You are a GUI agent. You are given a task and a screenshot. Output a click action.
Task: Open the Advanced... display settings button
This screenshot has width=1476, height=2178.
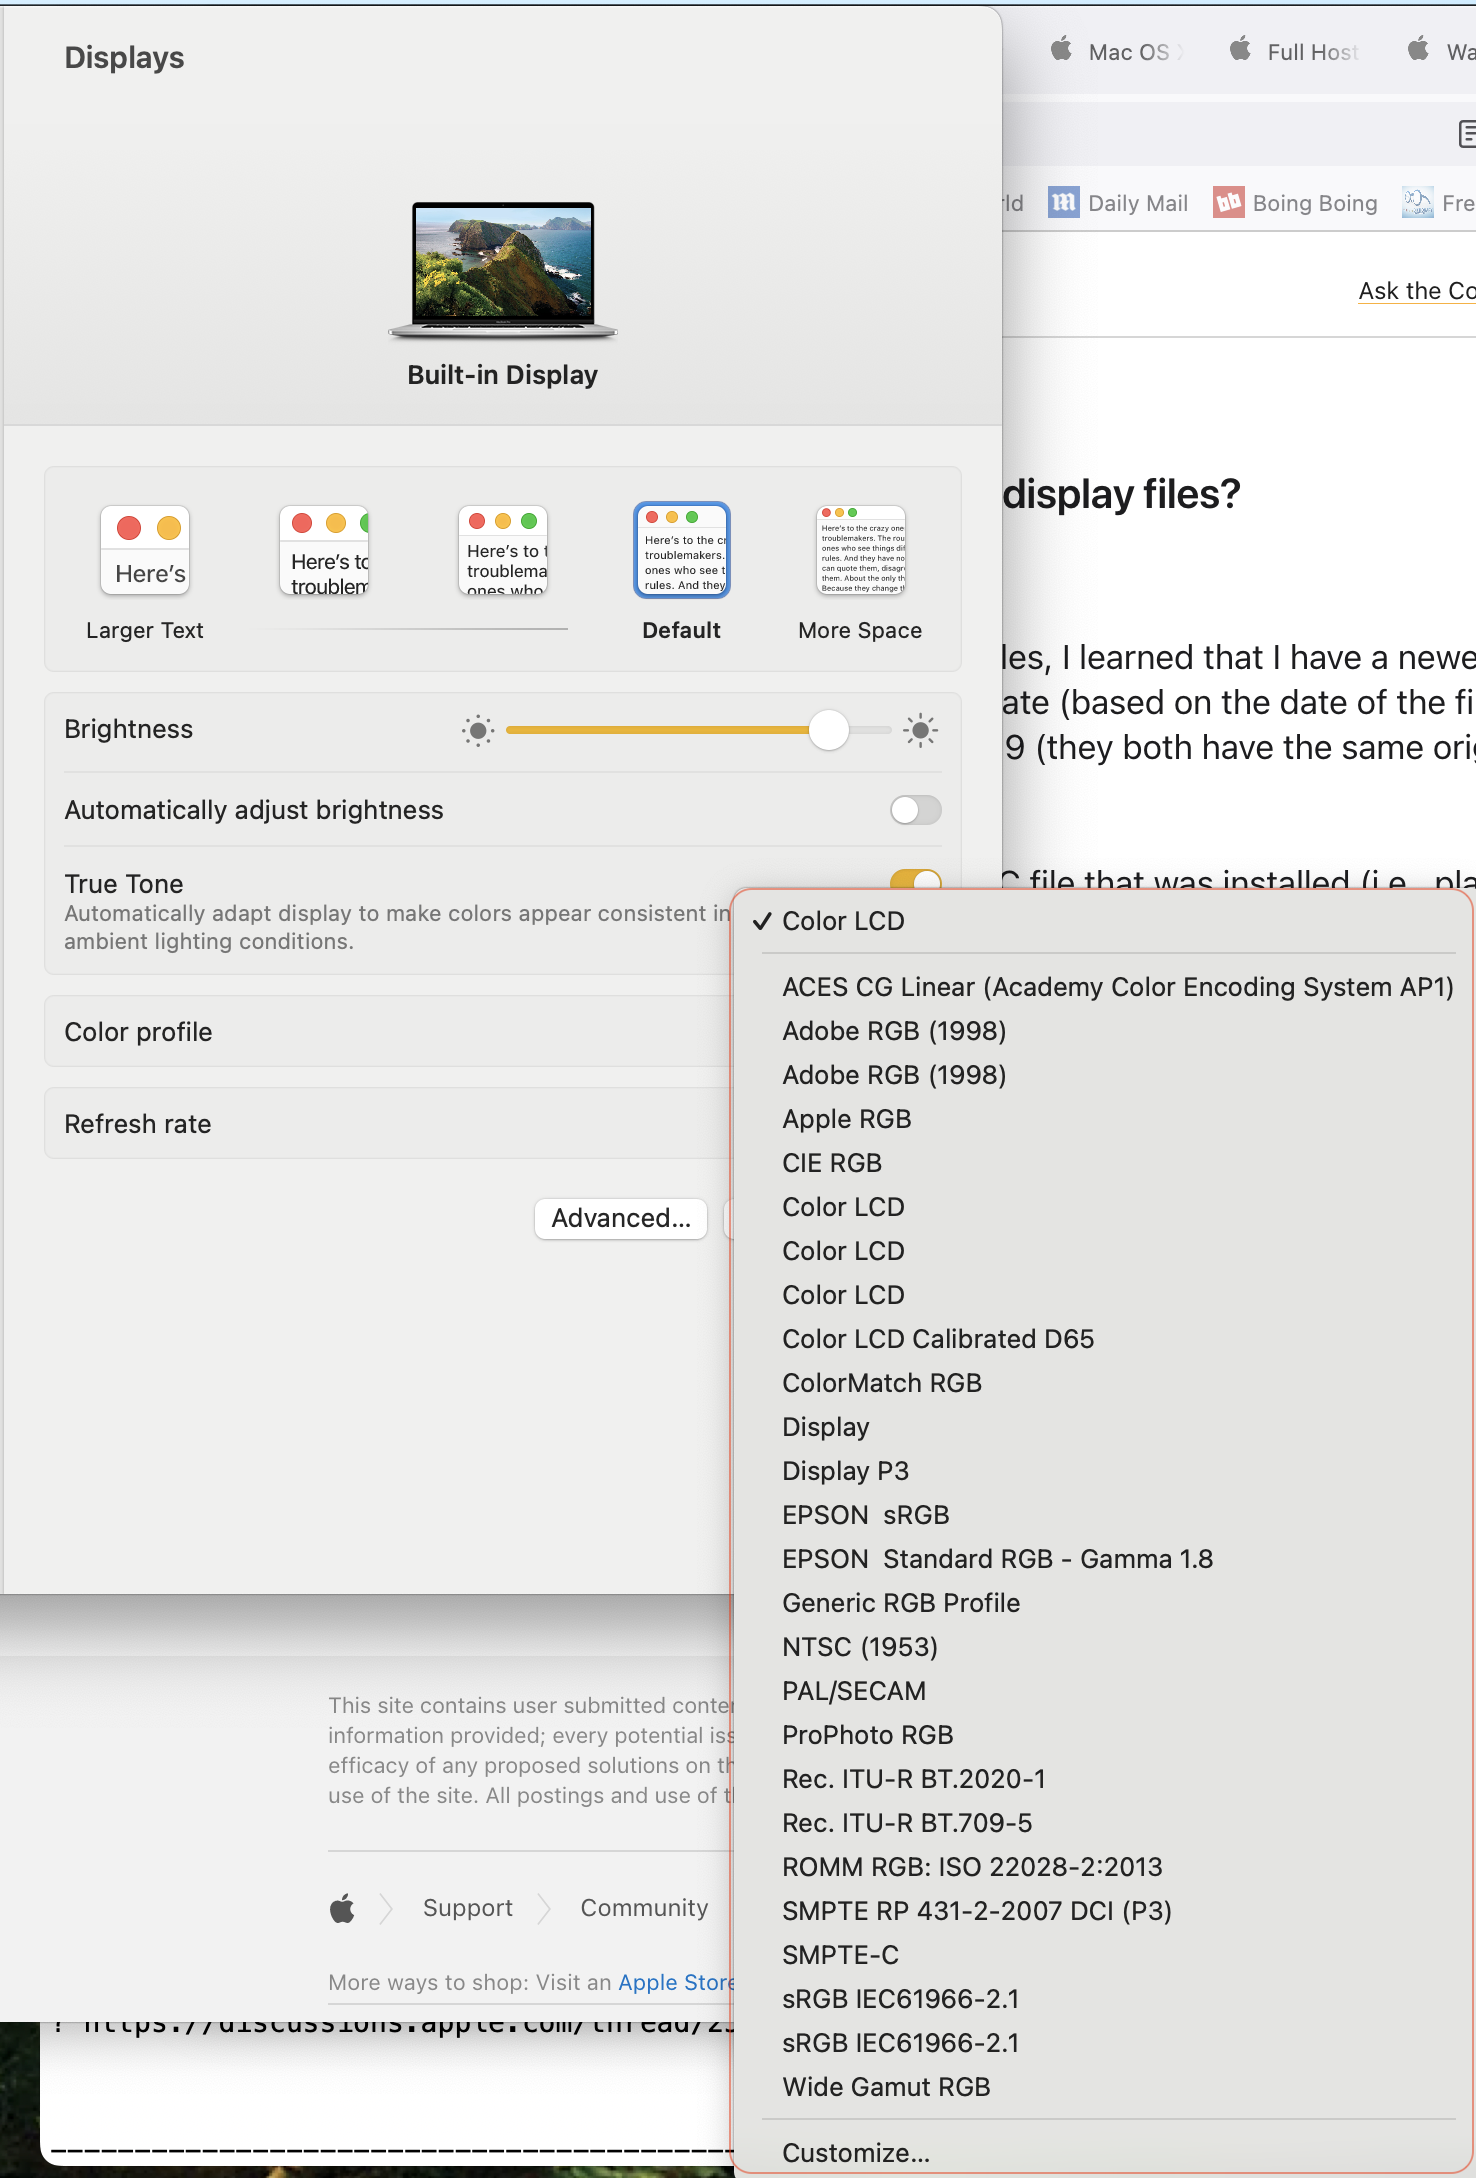pyautogui.click(x=621, y=1218)
